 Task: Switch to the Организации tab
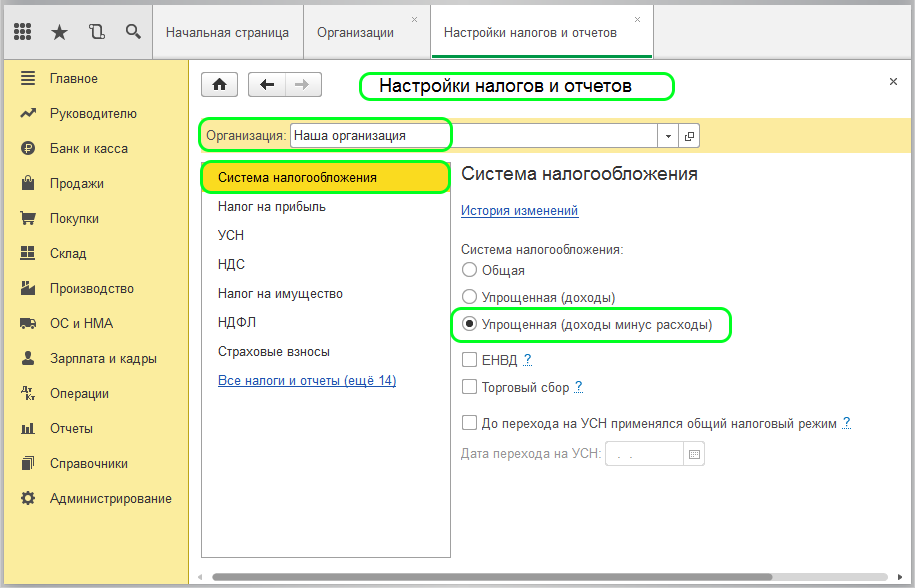pyautogui.click(x=355, y=32)
